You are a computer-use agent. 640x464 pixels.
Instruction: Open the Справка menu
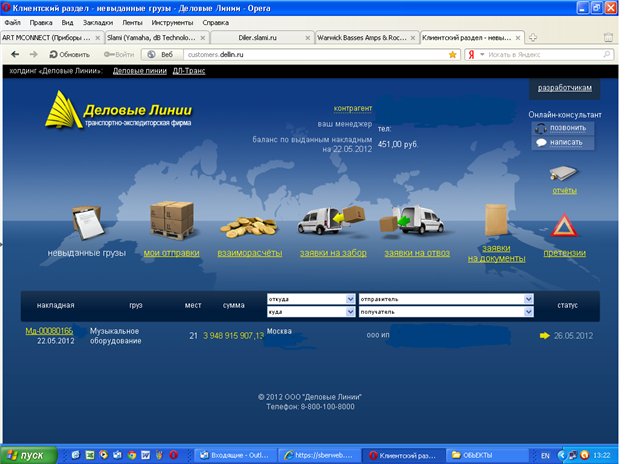point(216,22)
